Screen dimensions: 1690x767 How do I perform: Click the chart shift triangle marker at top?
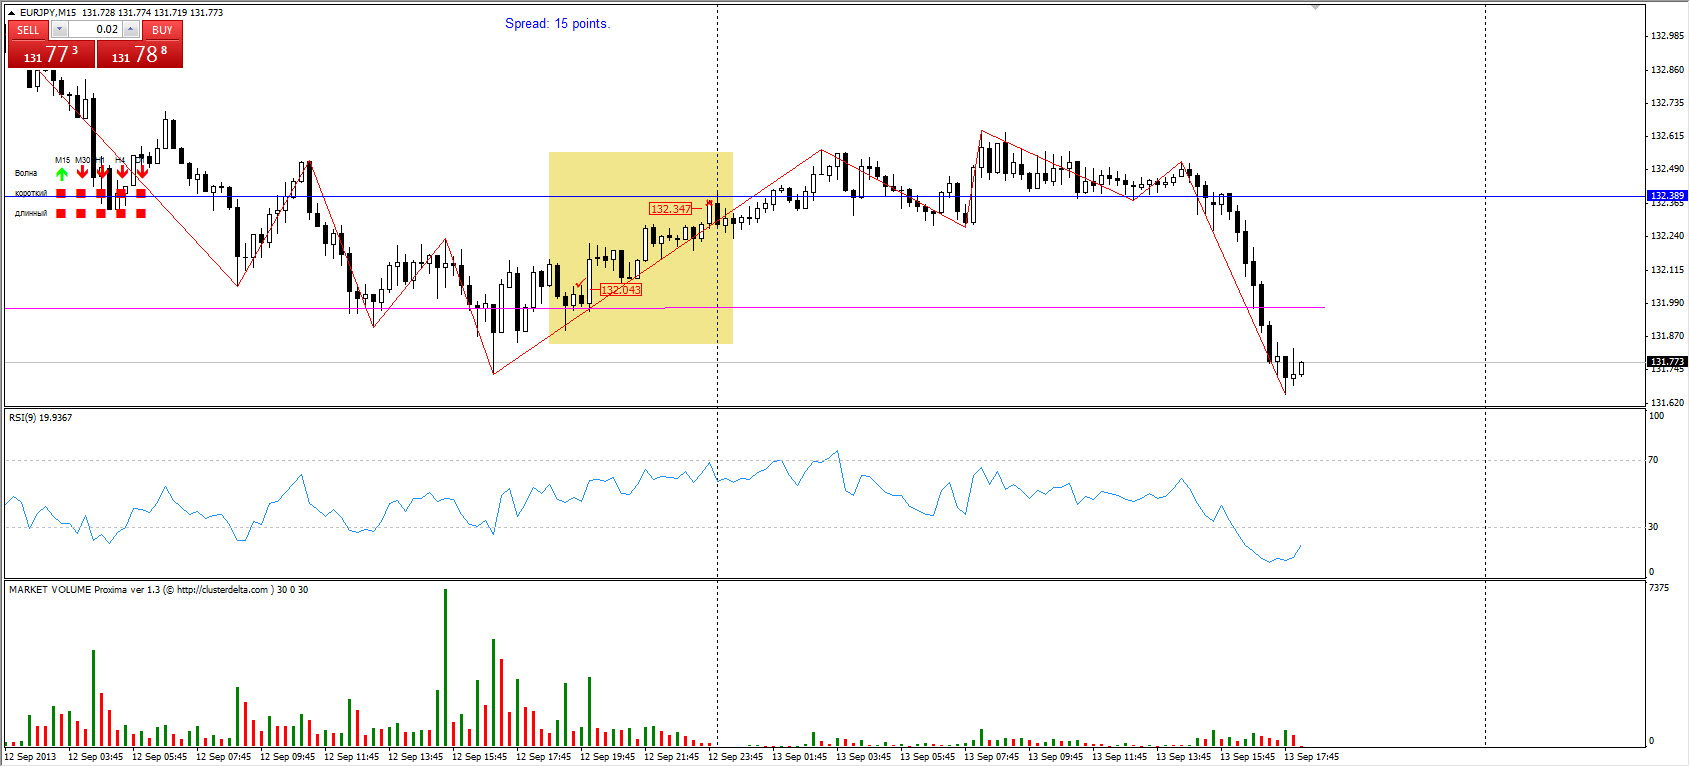[x=1316, y=7]
